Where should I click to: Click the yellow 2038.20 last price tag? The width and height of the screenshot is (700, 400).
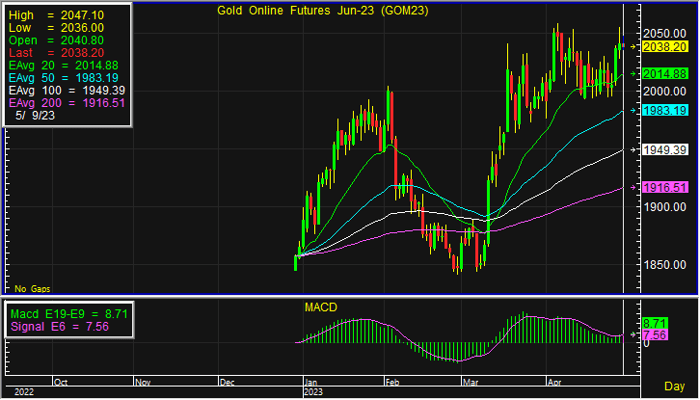point(664,46)
